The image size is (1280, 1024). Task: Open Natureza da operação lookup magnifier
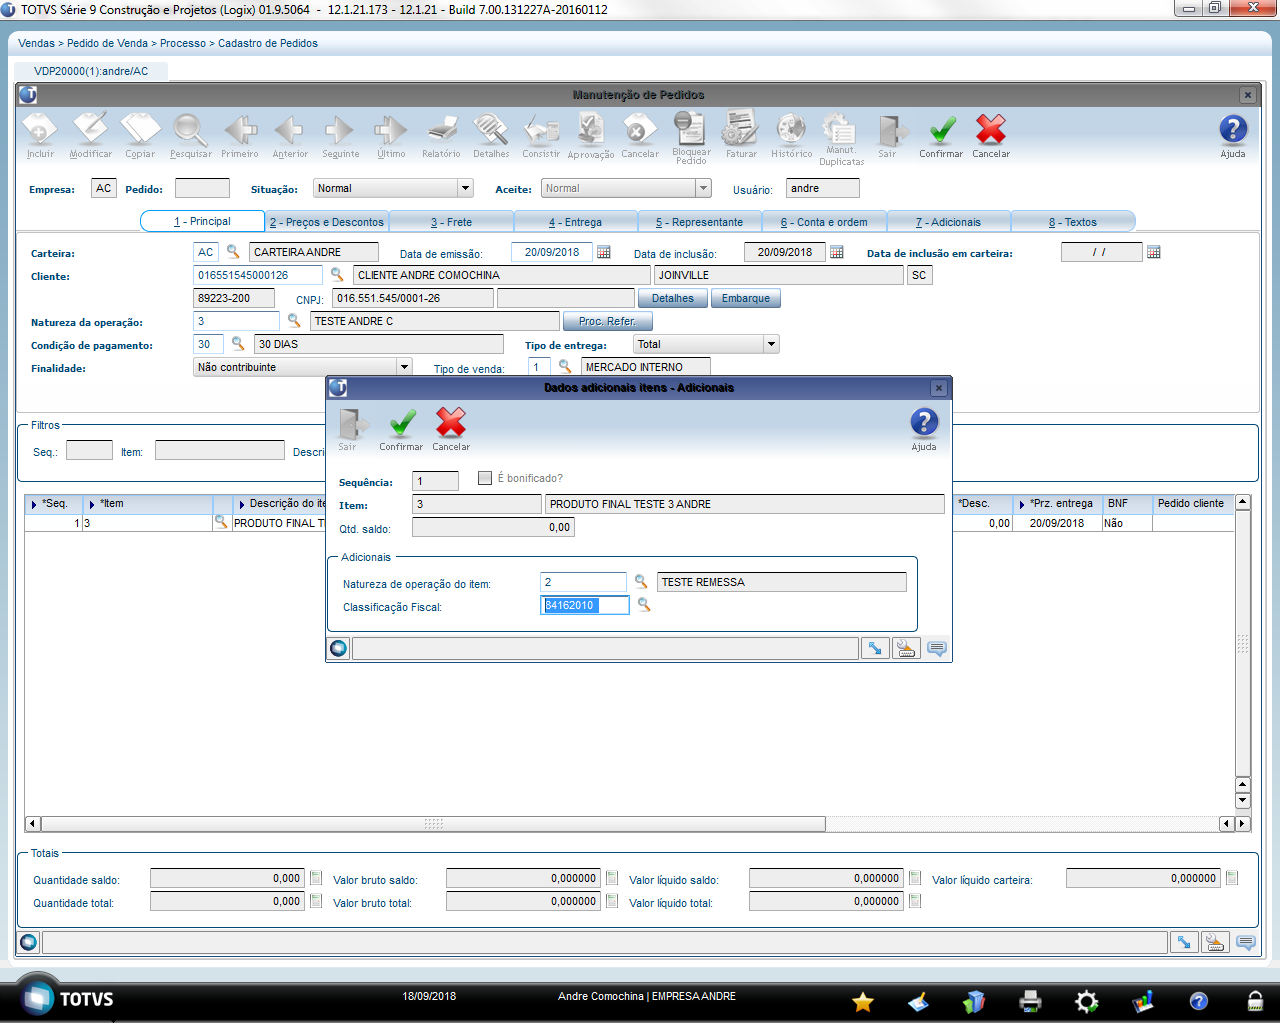click(294, 321)
